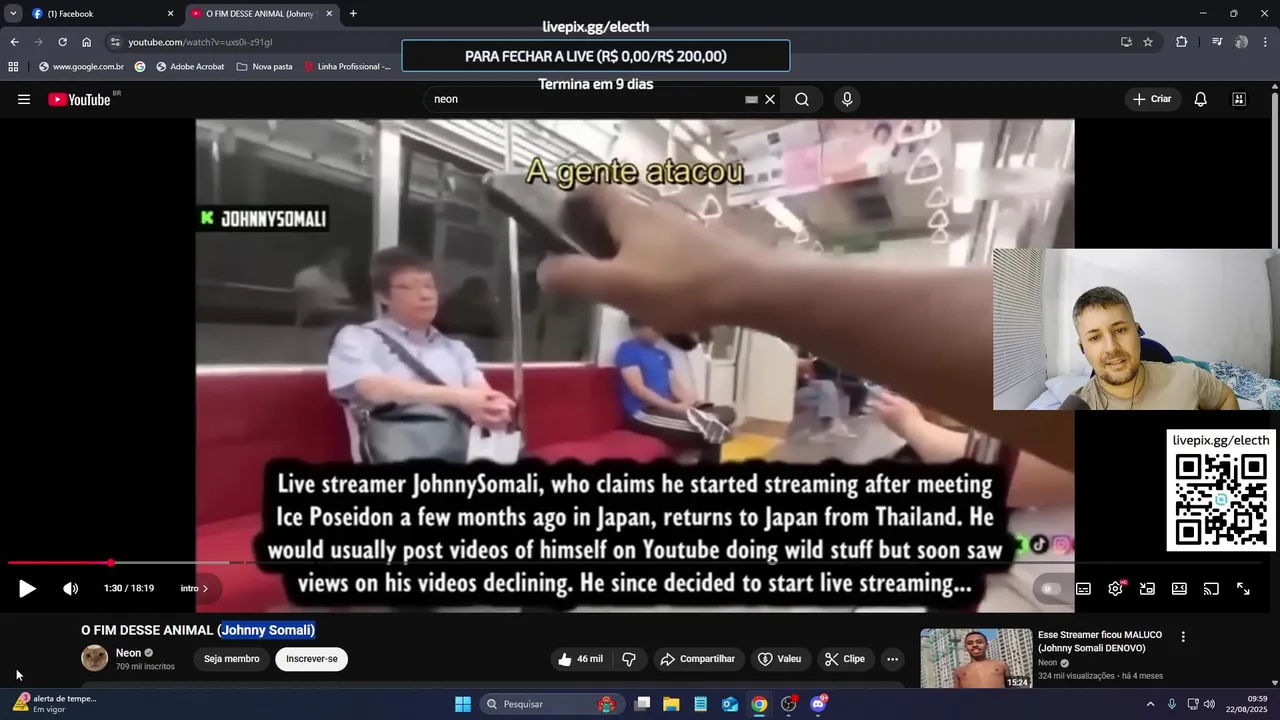Open the YouTube account avatar menu
Screen dimensions: 1280x720
point(1239,99)
